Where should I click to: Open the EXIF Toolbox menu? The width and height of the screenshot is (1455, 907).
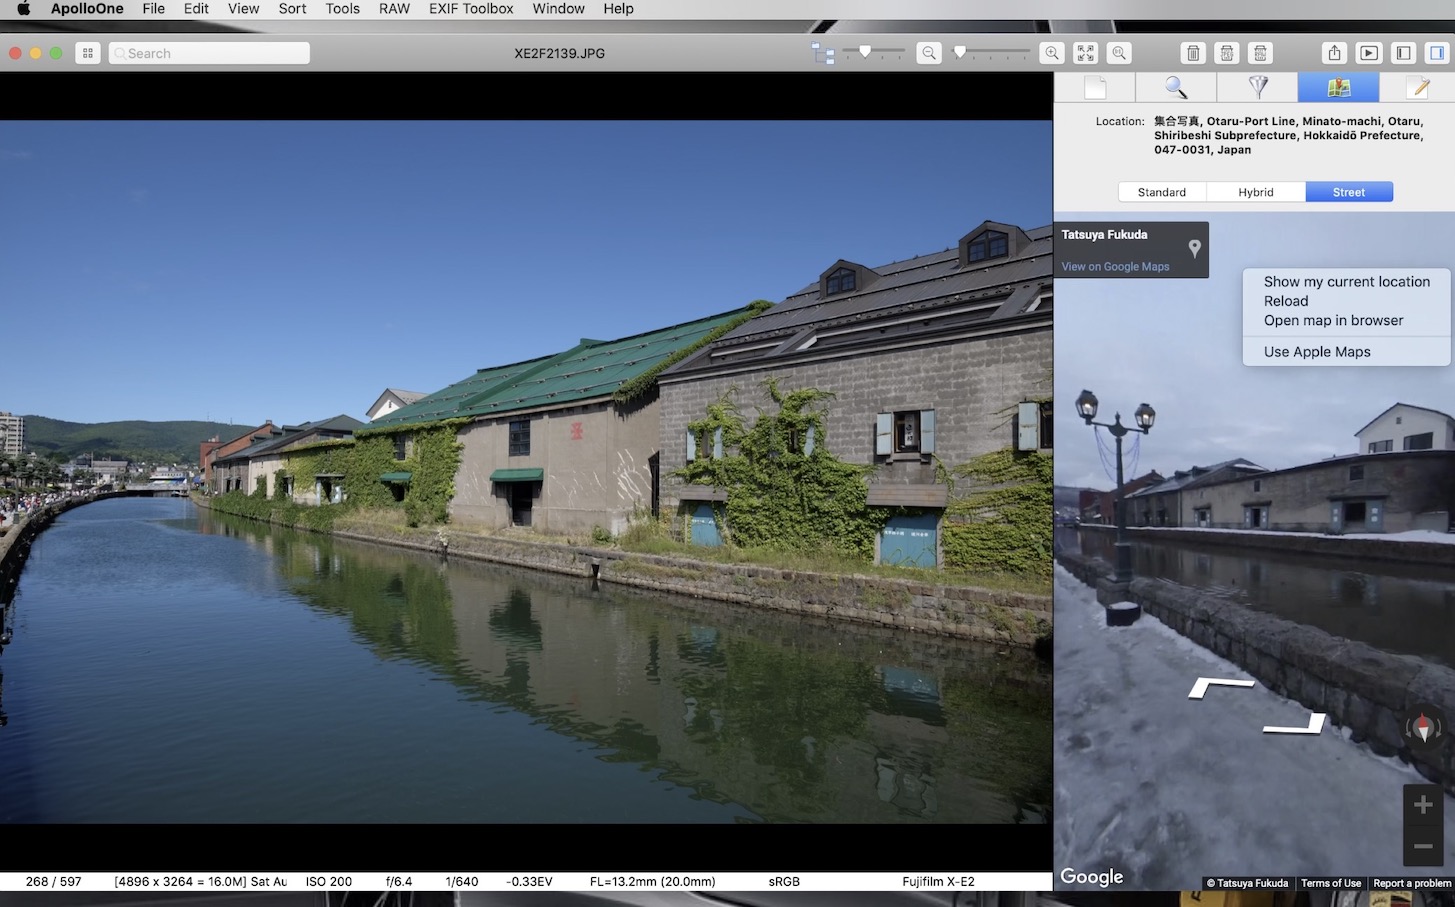471,9
